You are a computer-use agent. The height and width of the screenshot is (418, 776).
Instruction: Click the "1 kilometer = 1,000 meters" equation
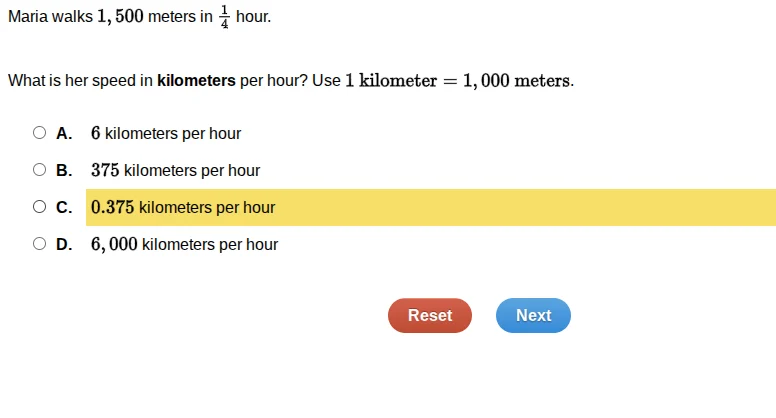[457, 80]
